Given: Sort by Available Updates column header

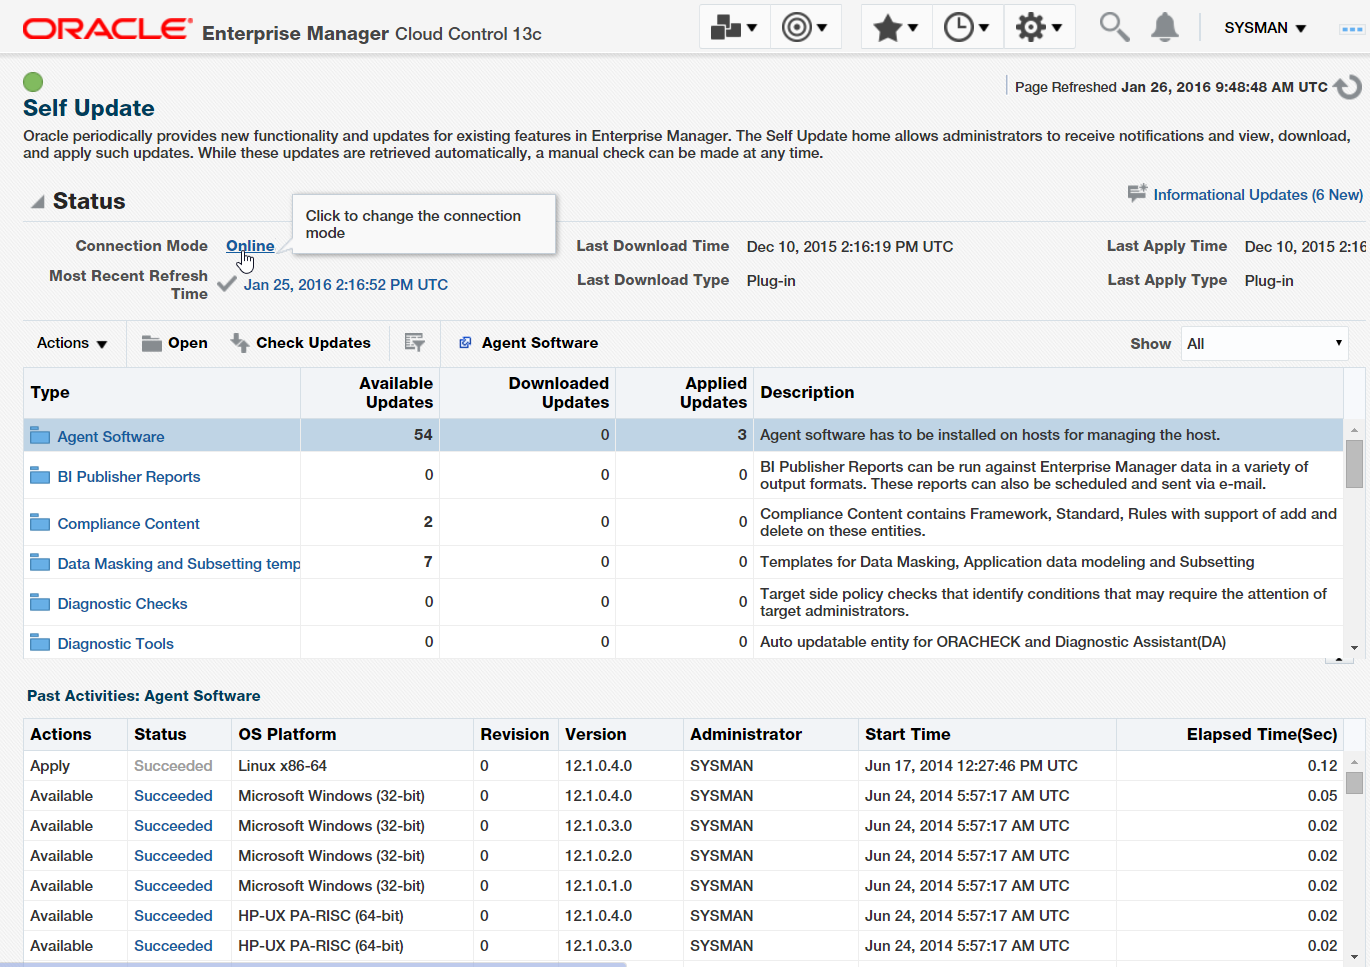Looking at the screenshot, I should [370, 393].
